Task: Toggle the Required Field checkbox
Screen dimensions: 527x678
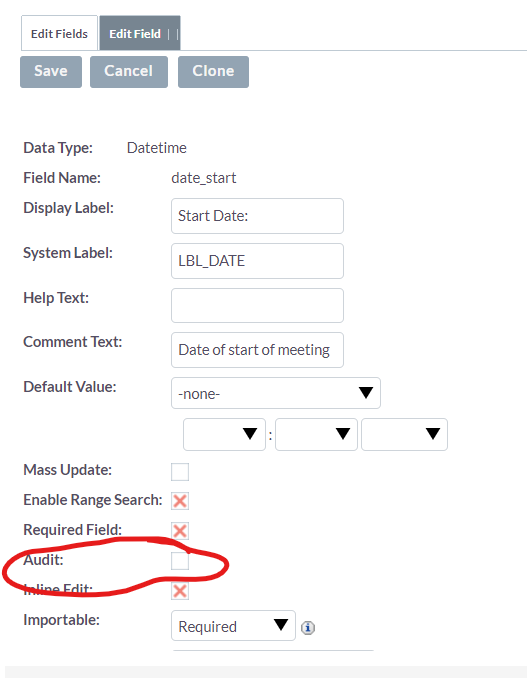Action: (x=180, y=531)
